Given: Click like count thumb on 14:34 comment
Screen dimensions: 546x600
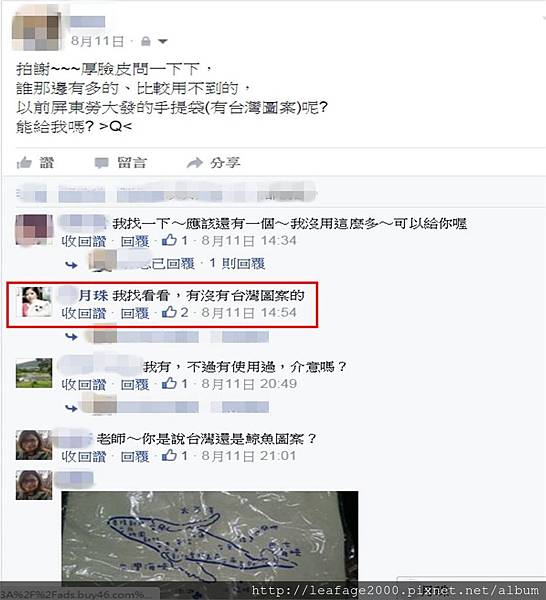Looking at the screenshot, I should coord(169,240).
